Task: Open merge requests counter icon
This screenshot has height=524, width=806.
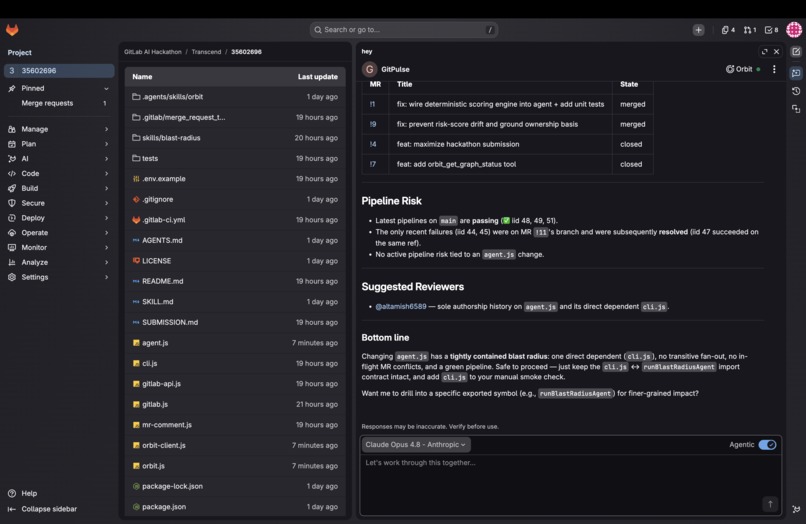Action: pos(749,30)
